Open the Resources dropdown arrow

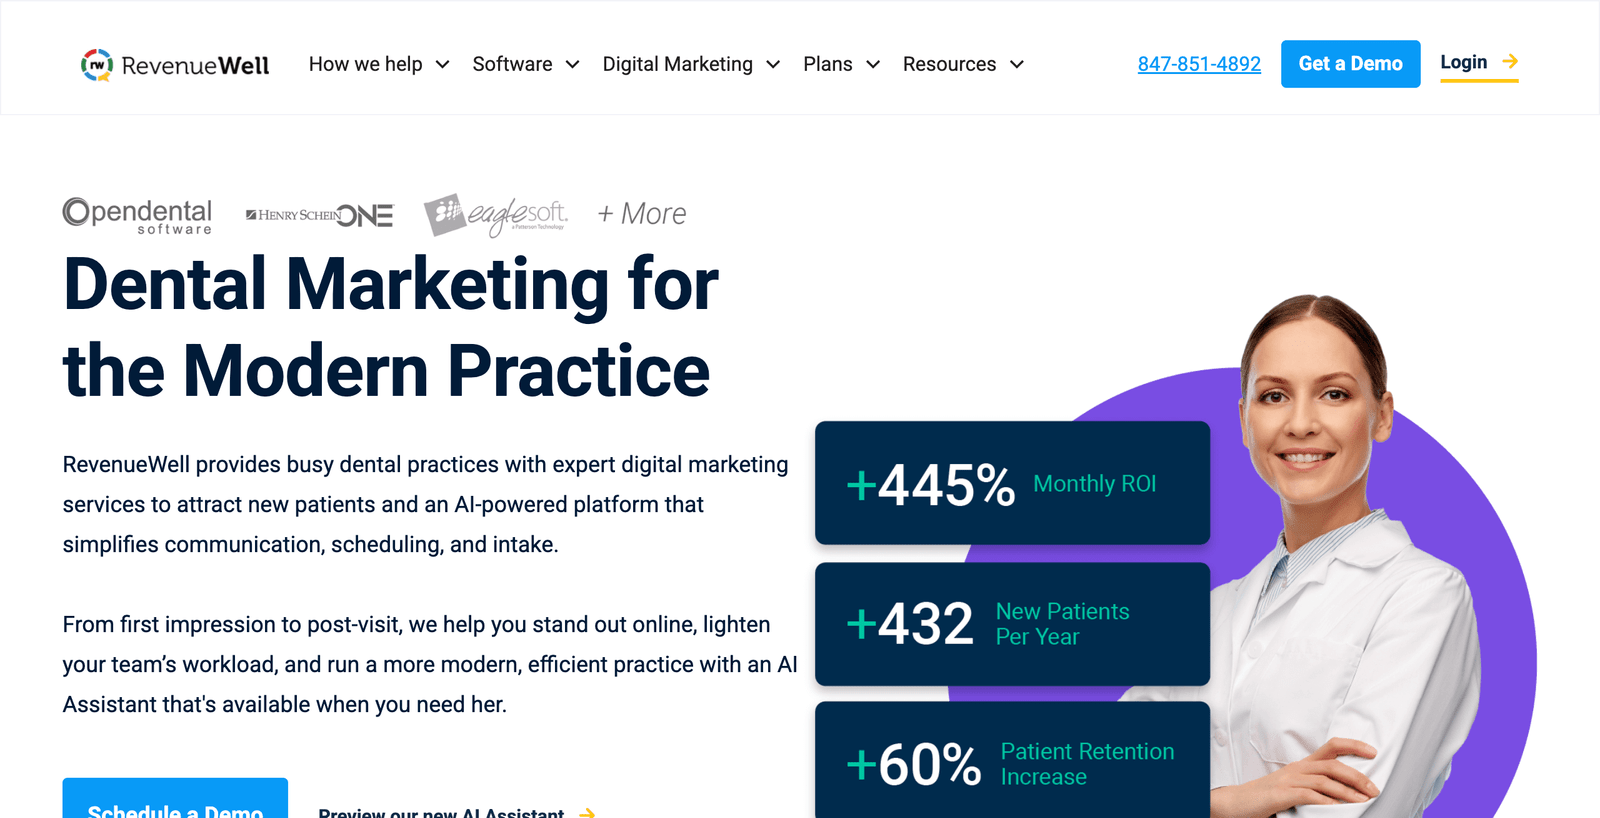(x=1017, y=65)
